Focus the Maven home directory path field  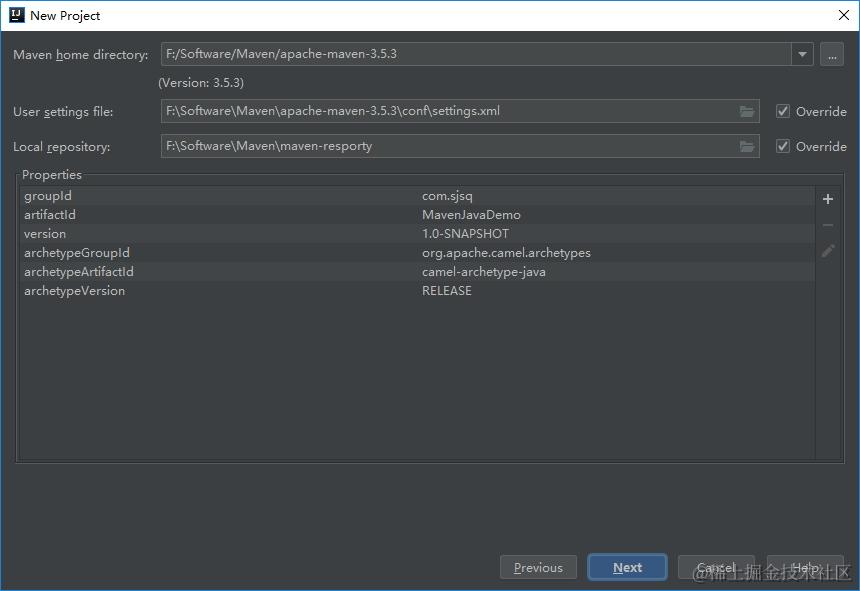point(476,54)
